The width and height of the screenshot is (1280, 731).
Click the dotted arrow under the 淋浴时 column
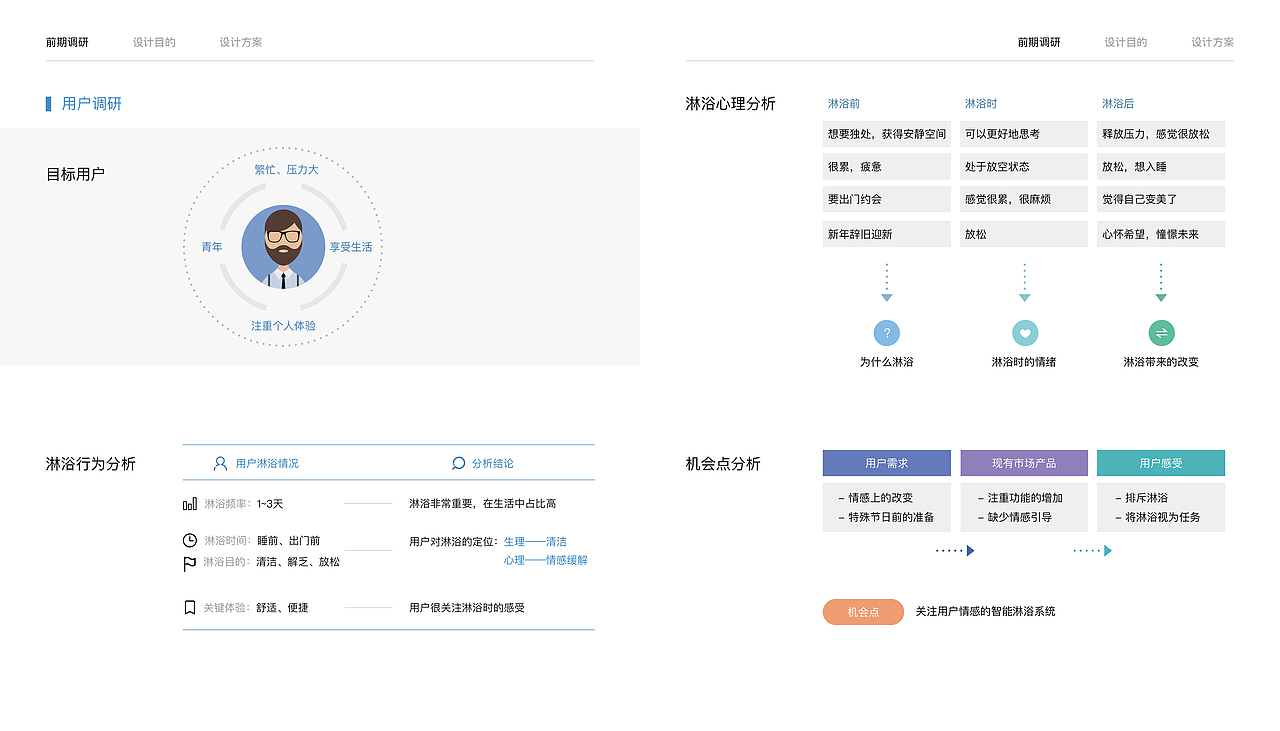pos(1024,281)
